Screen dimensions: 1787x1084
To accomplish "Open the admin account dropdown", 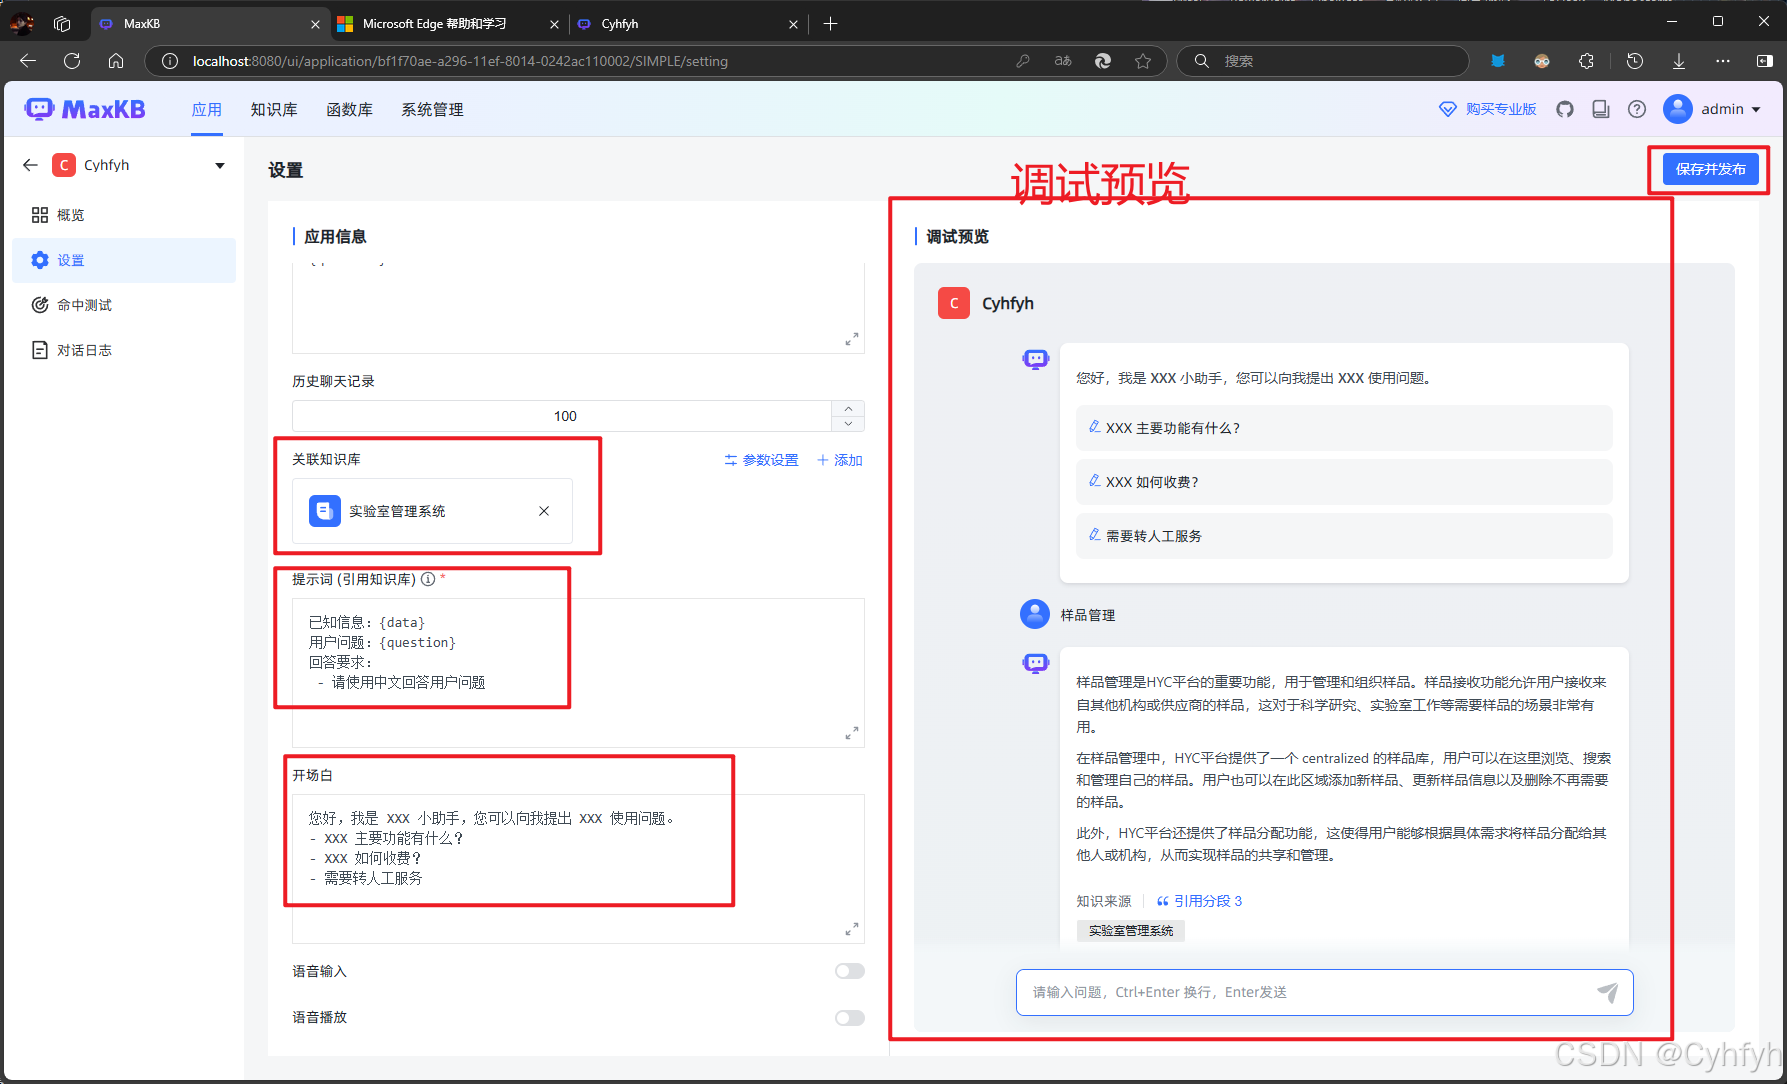I will [x=1756, y=109].
